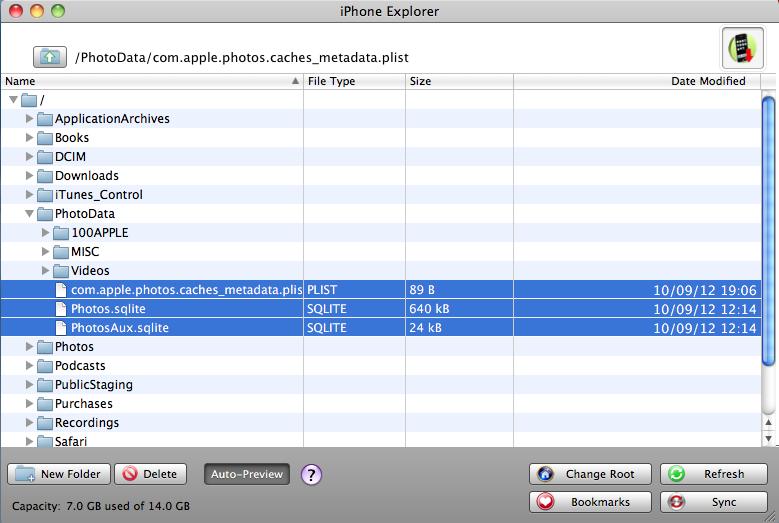
Task: Click the Podcasts folder icon
Action: (x=45, y=366)
